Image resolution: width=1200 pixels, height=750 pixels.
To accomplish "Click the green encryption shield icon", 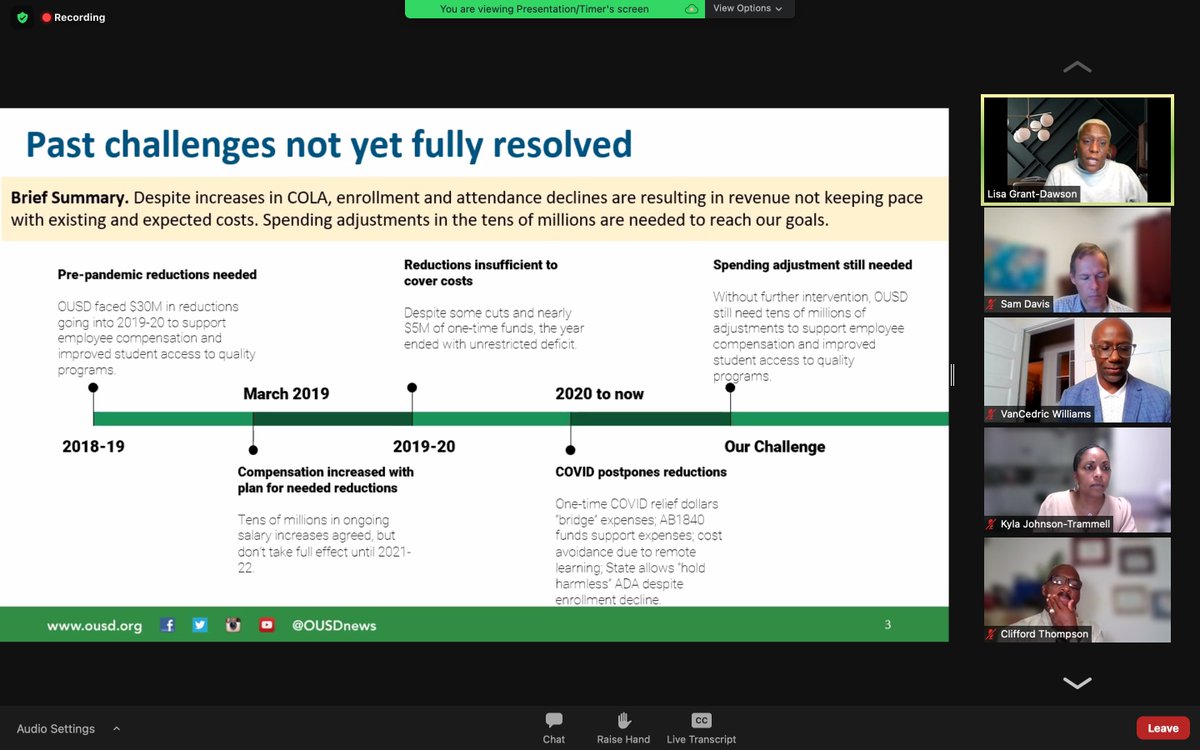I will tap(23, 17).
